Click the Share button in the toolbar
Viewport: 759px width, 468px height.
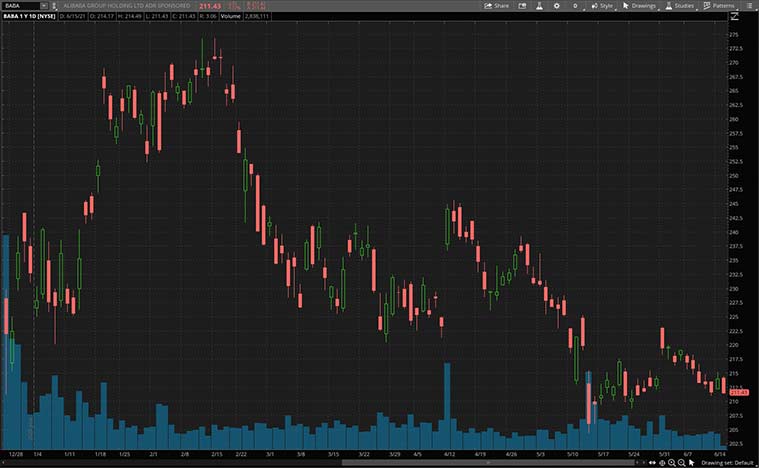click(x=497, y=5)
